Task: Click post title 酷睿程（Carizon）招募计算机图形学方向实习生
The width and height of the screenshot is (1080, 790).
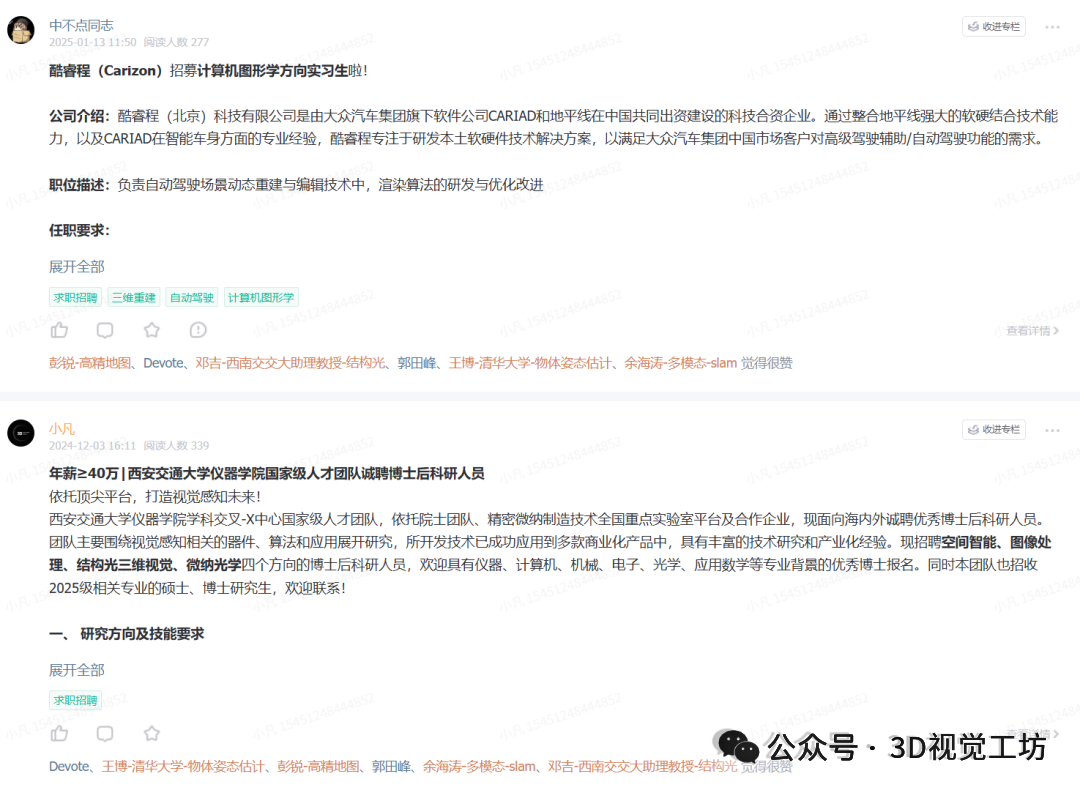Action: point(209,71)
